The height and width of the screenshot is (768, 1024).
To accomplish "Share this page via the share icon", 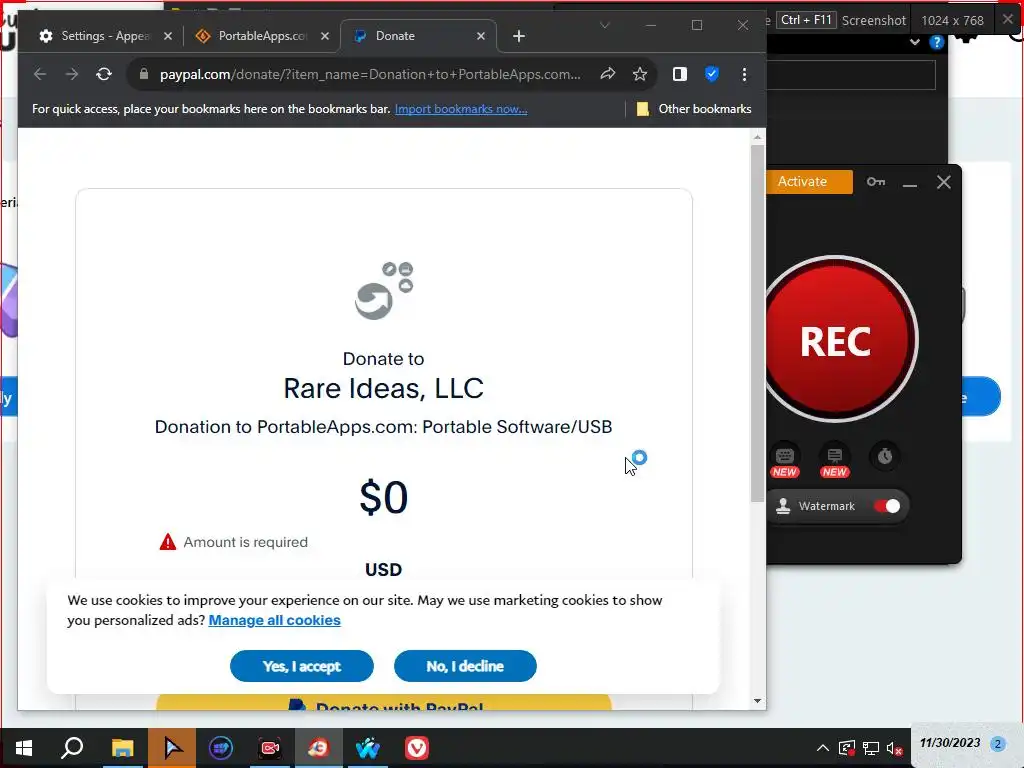I will 607,74.
